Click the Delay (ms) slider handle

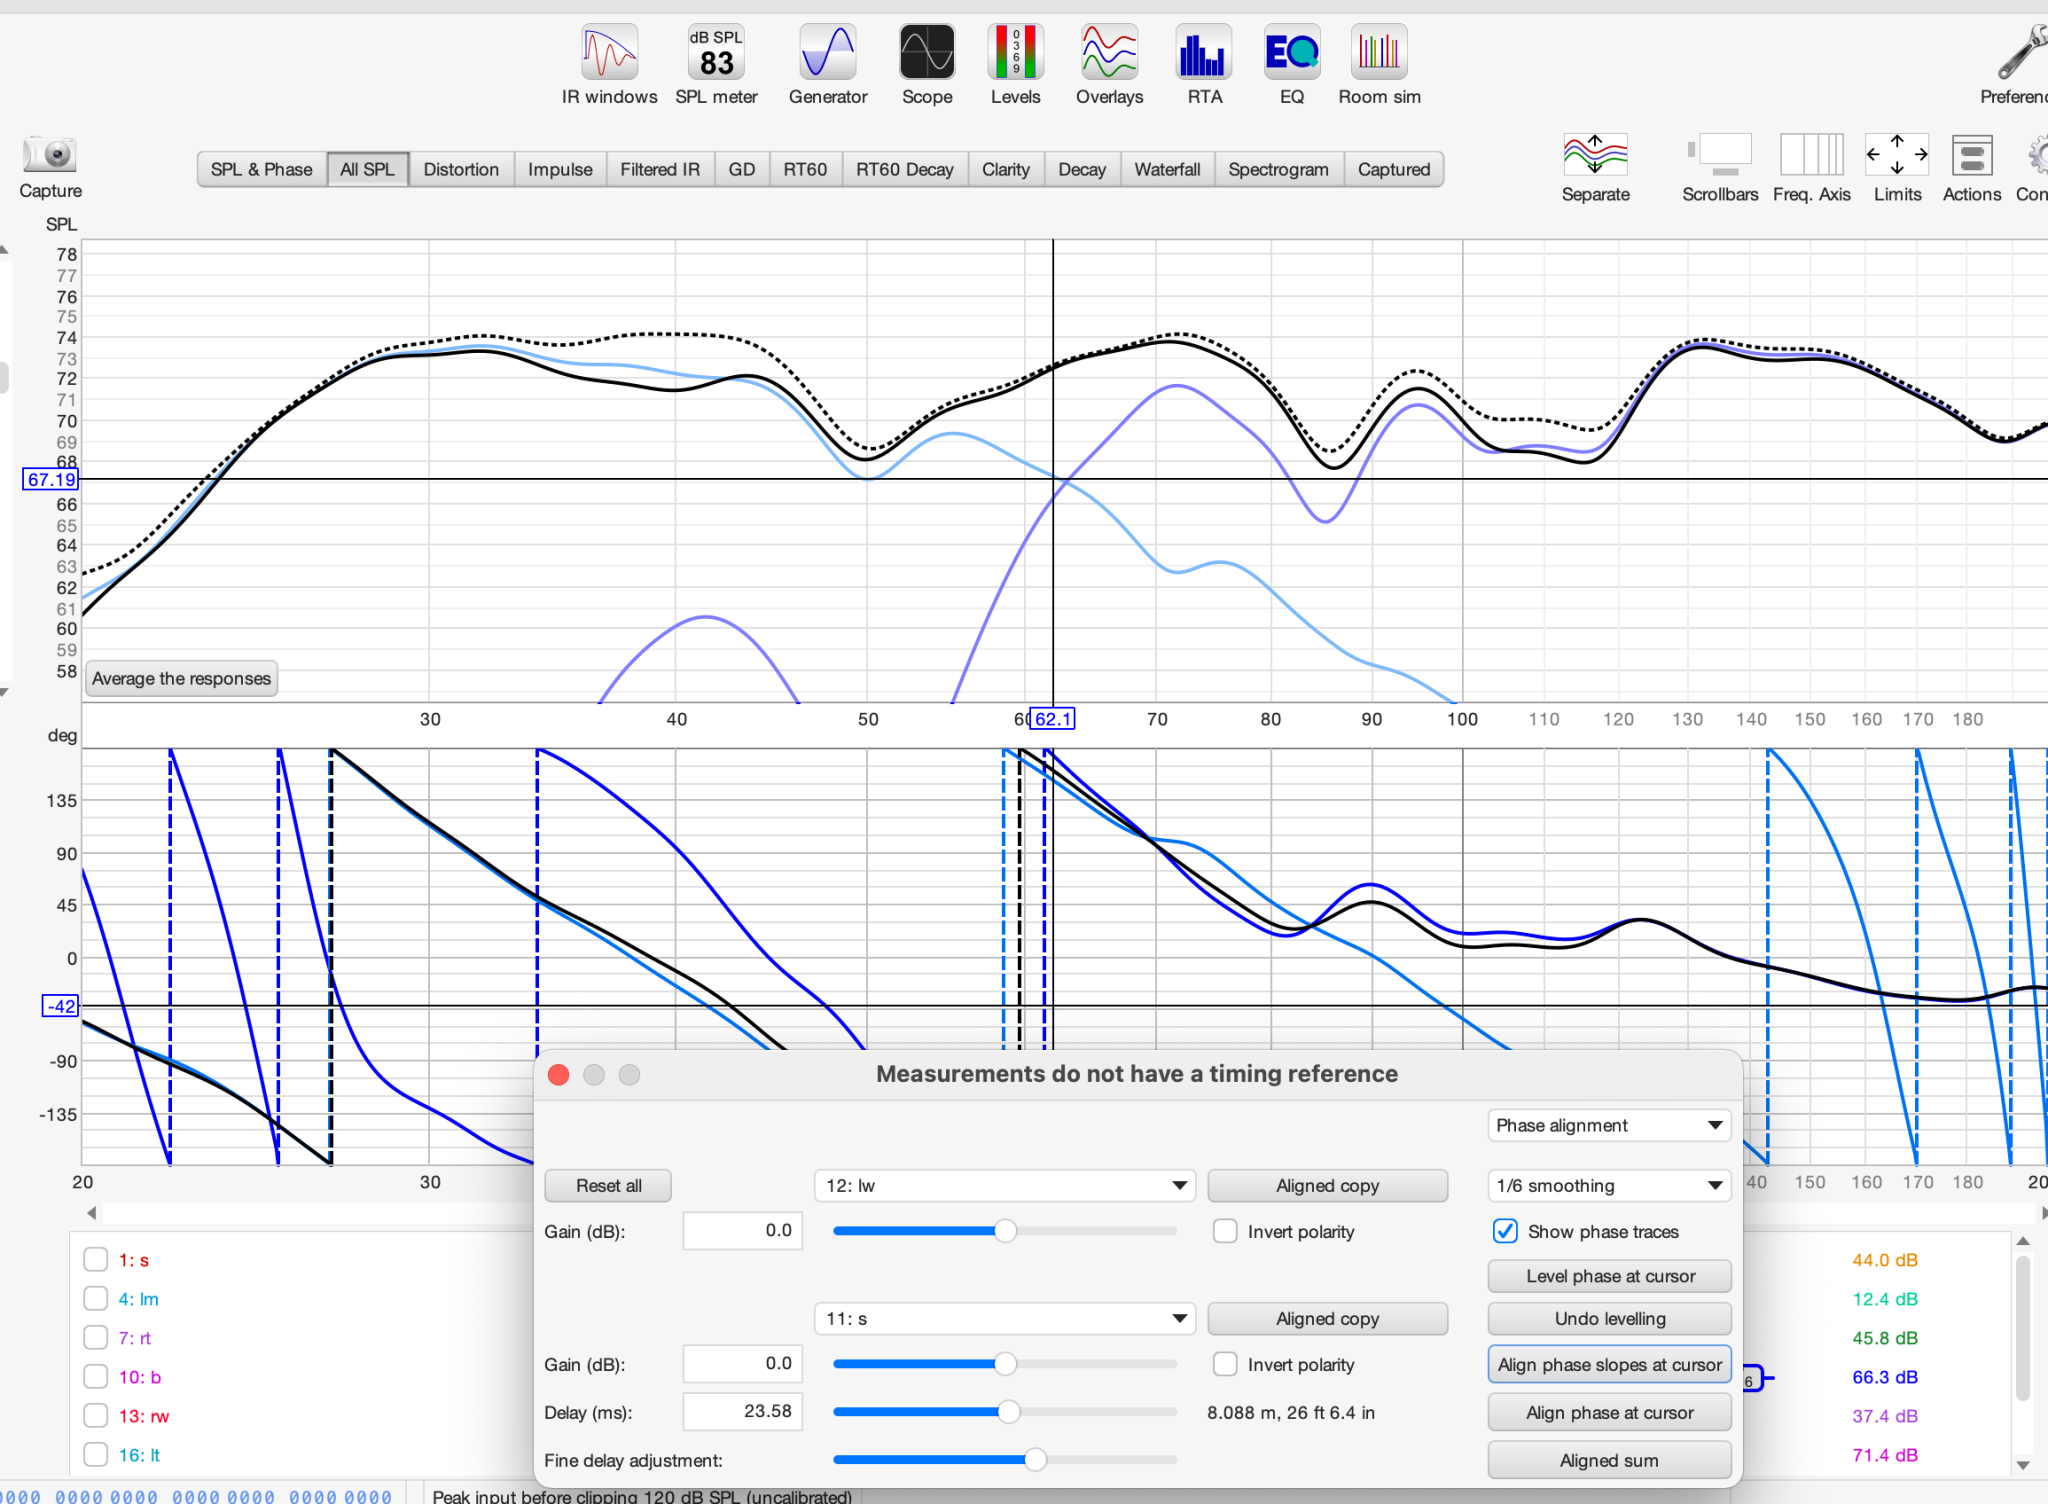pos(1008,1412)
